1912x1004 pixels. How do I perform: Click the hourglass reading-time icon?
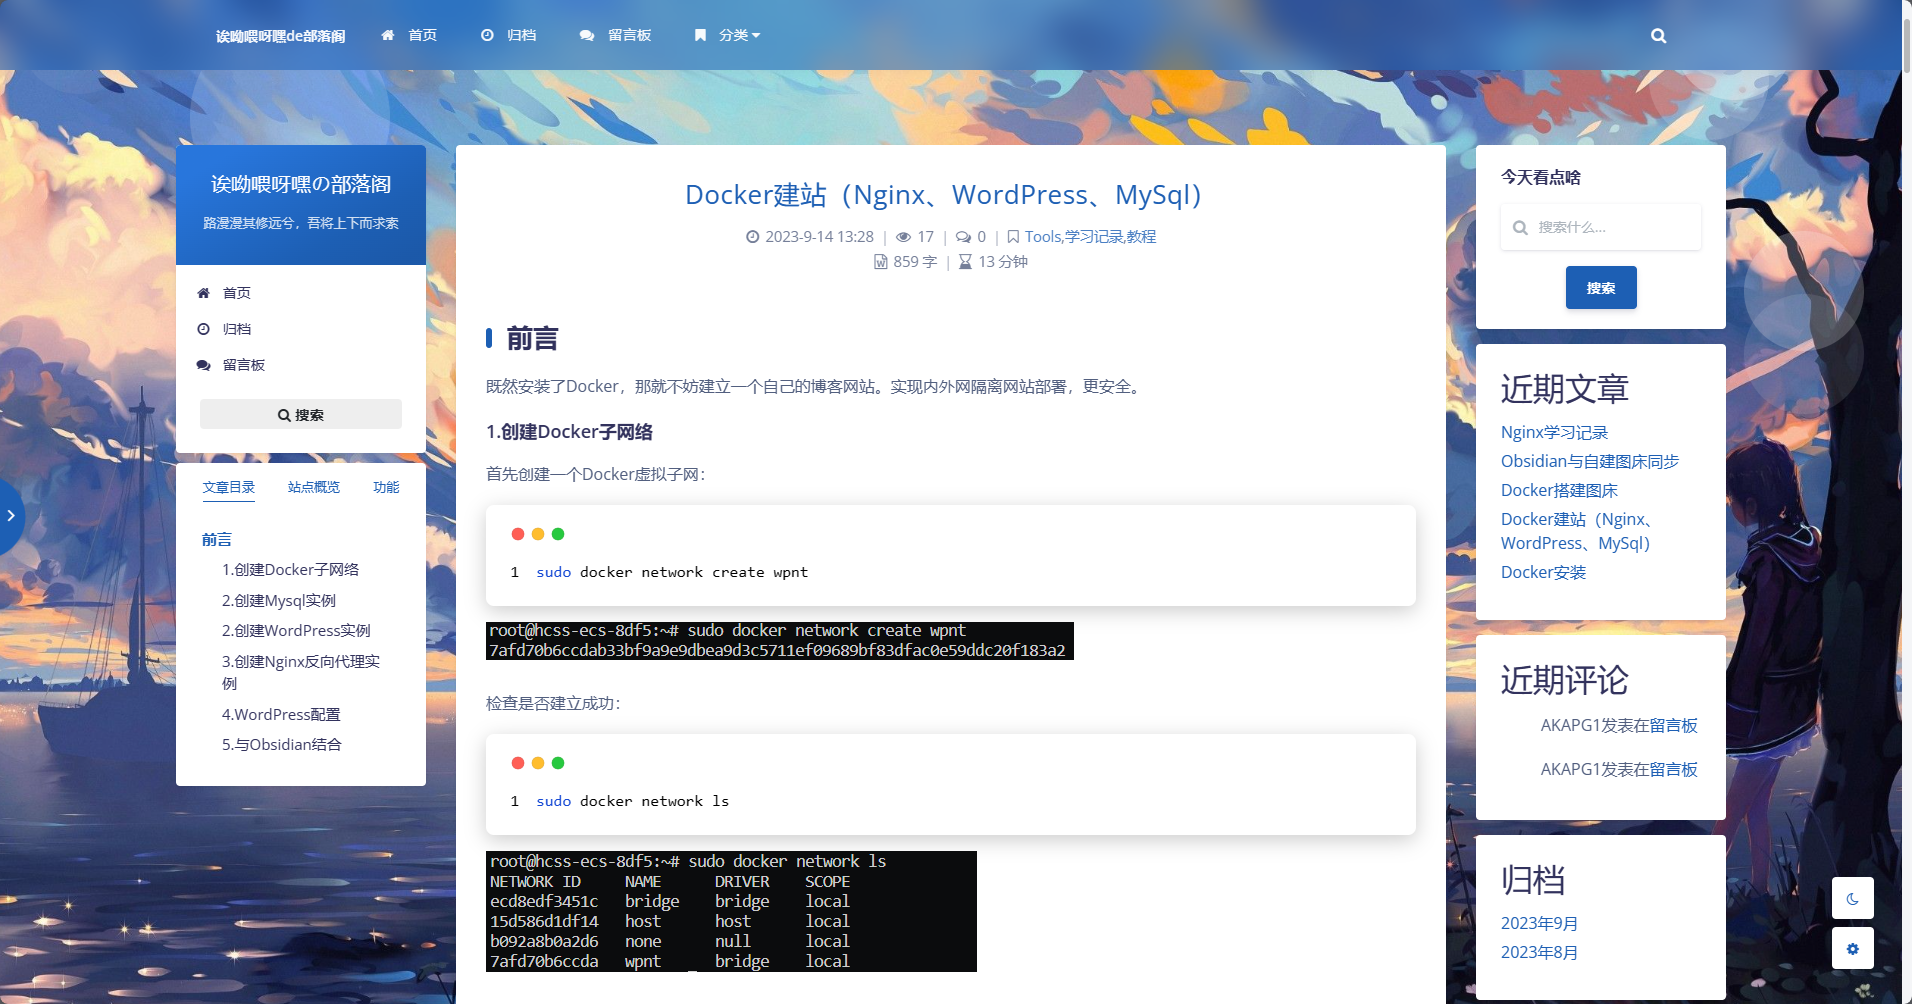tap(965, 262)
